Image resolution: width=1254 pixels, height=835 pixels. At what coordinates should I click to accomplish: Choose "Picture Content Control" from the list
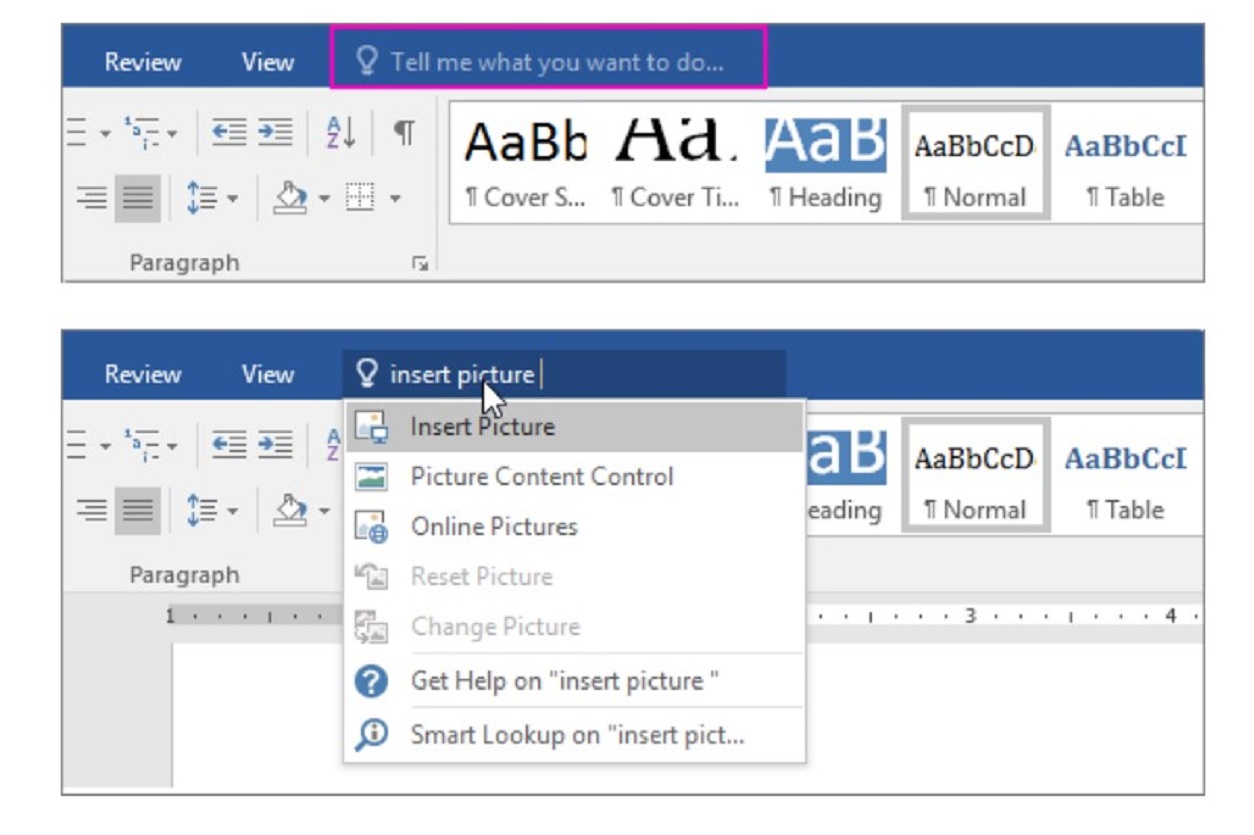pos(573,477)
